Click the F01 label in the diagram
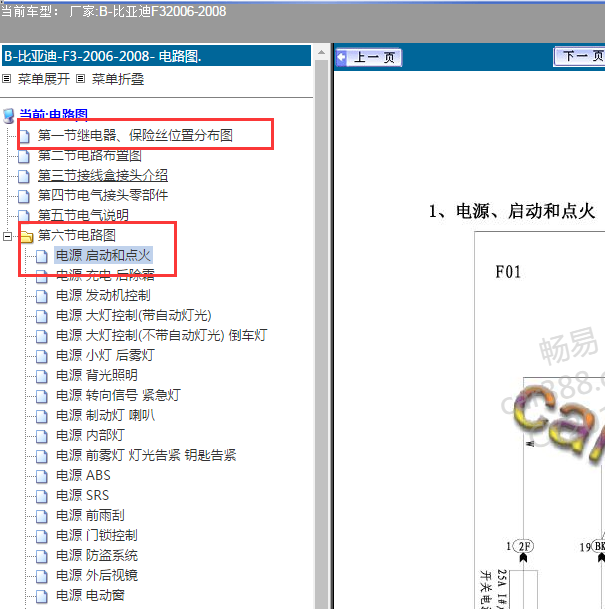This screenshot has width=605, height=609. [508, 272]
